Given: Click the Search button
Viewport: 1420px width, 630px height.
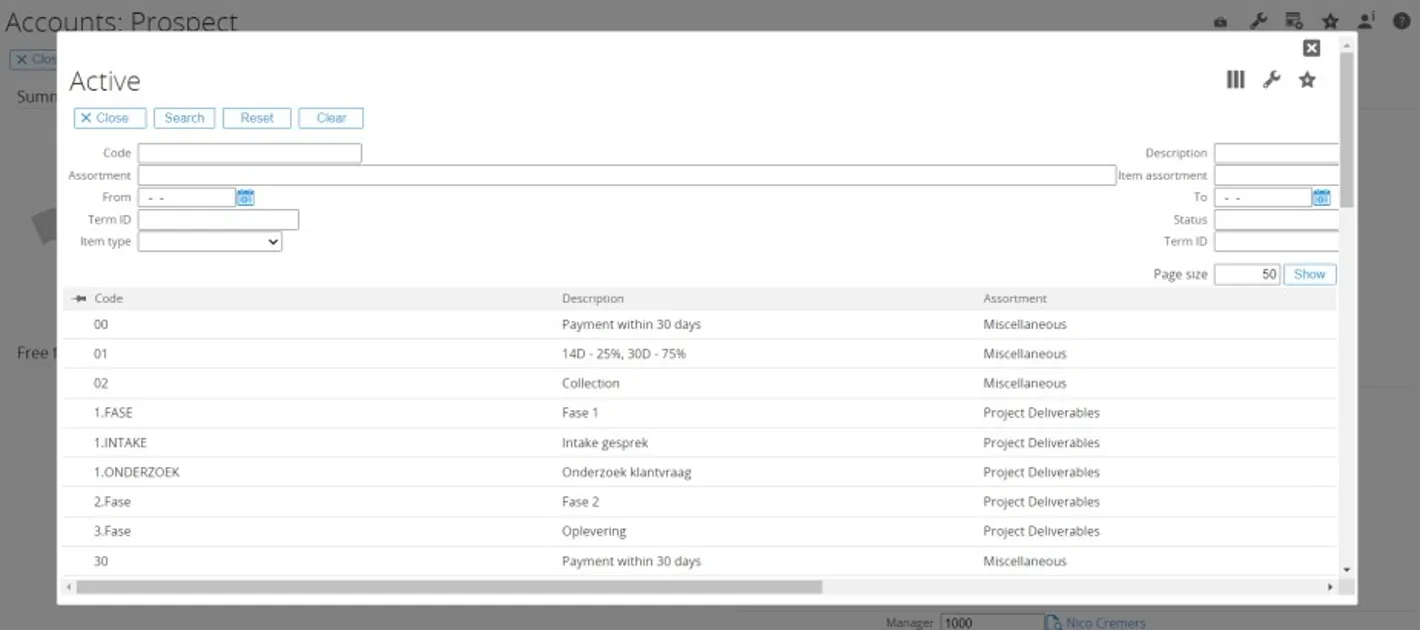Looking at the screenshot, I should point(184,117).
